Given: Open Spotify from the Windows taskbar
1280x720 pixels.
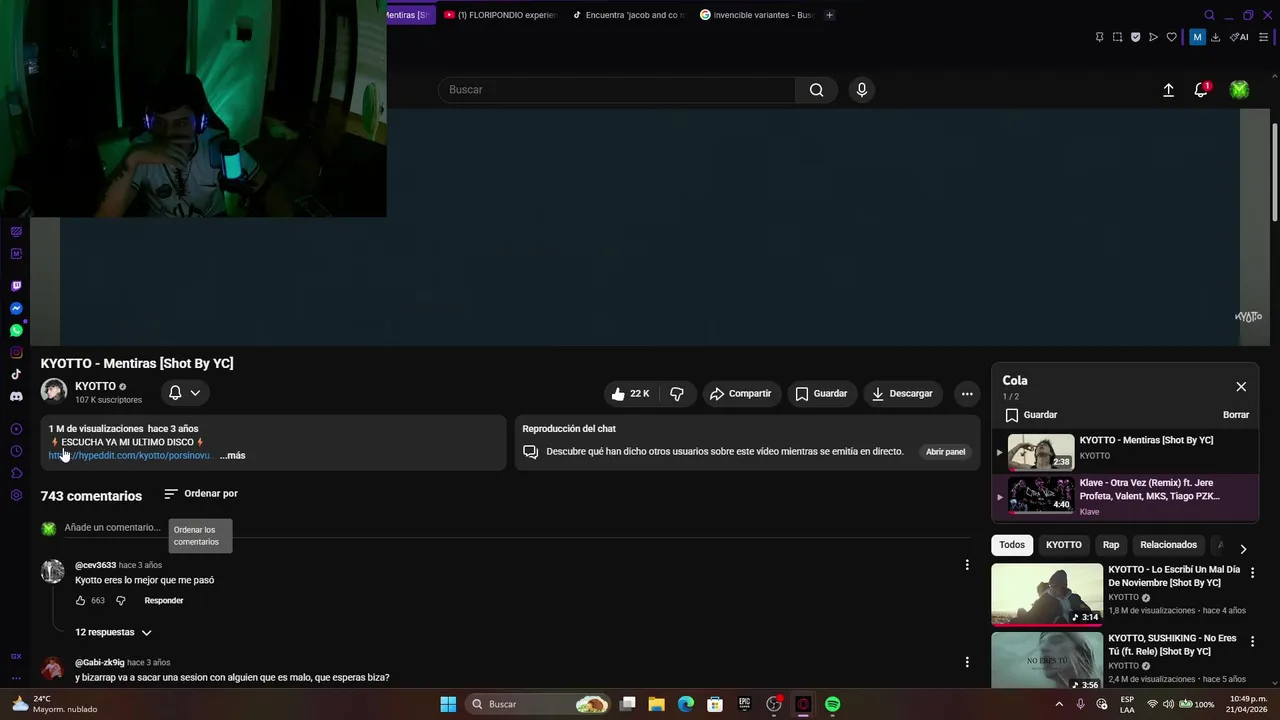Looking at the screenshot, I should pyautogui.click(x=832, y=704).
